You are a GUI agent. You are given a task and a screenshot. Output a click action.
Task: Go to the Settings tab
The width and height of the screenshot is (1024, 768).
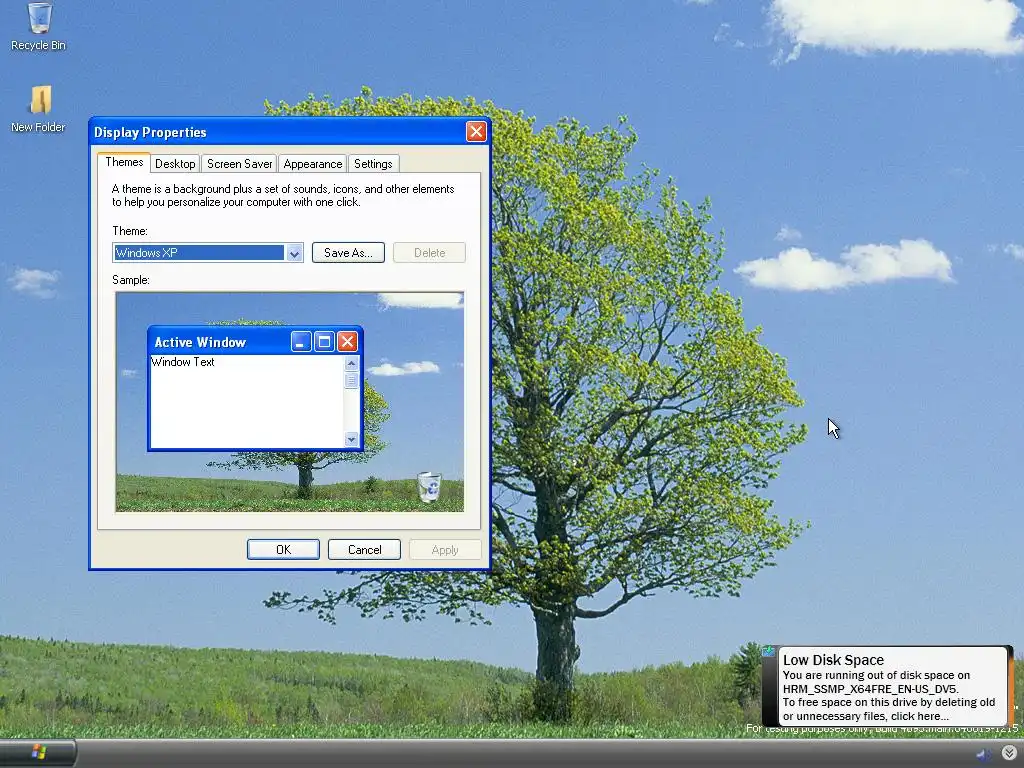coord(373,164)
